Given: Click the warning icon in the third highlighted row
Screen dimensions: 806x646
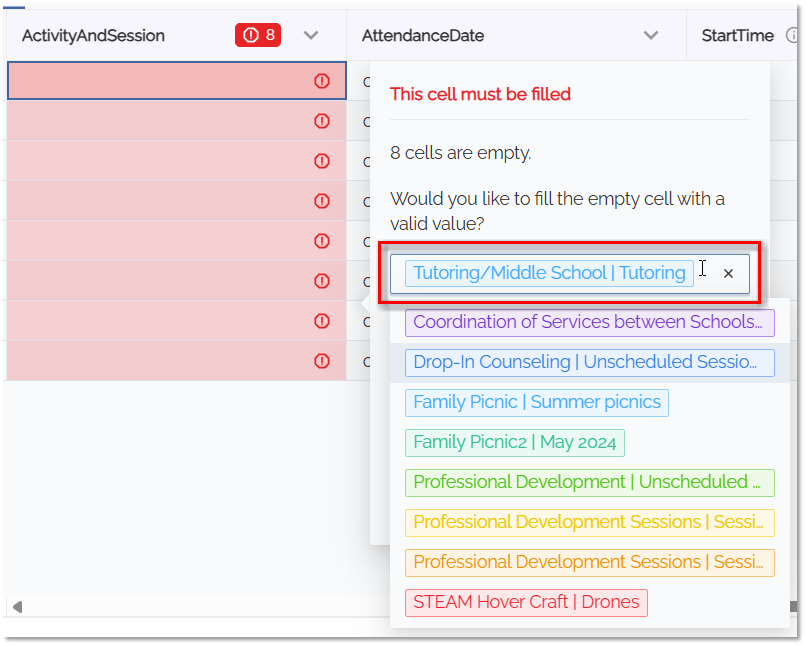Looking at the screenshot, I should pyautogui.click(x=321, y=161).
